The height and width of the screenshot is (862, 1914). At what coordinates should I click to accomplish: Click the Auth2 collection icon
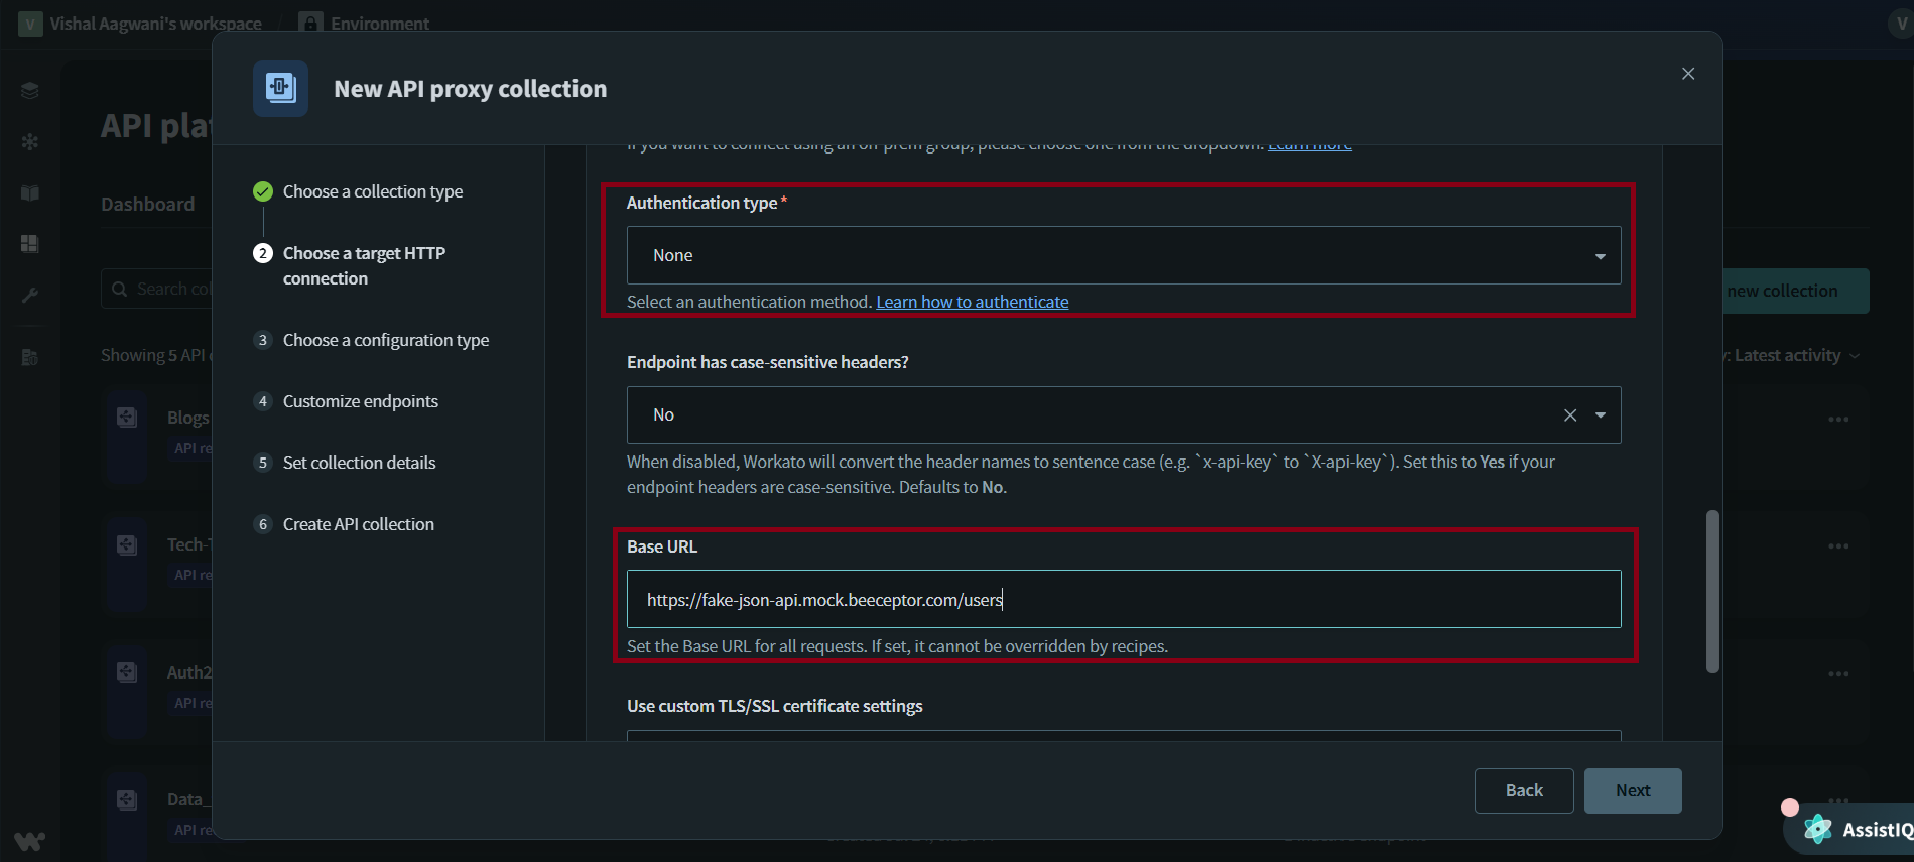(127, 672)
